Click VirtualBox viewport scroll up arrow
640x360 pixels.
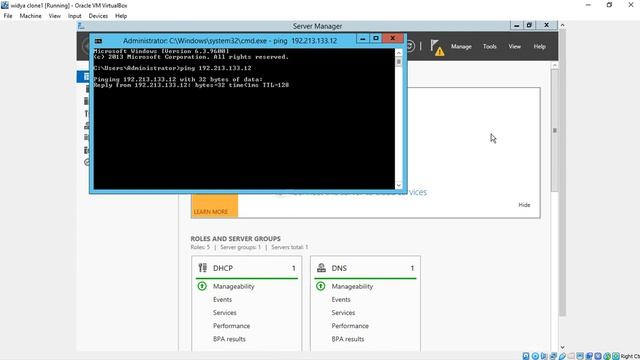(x=562, y=25)
